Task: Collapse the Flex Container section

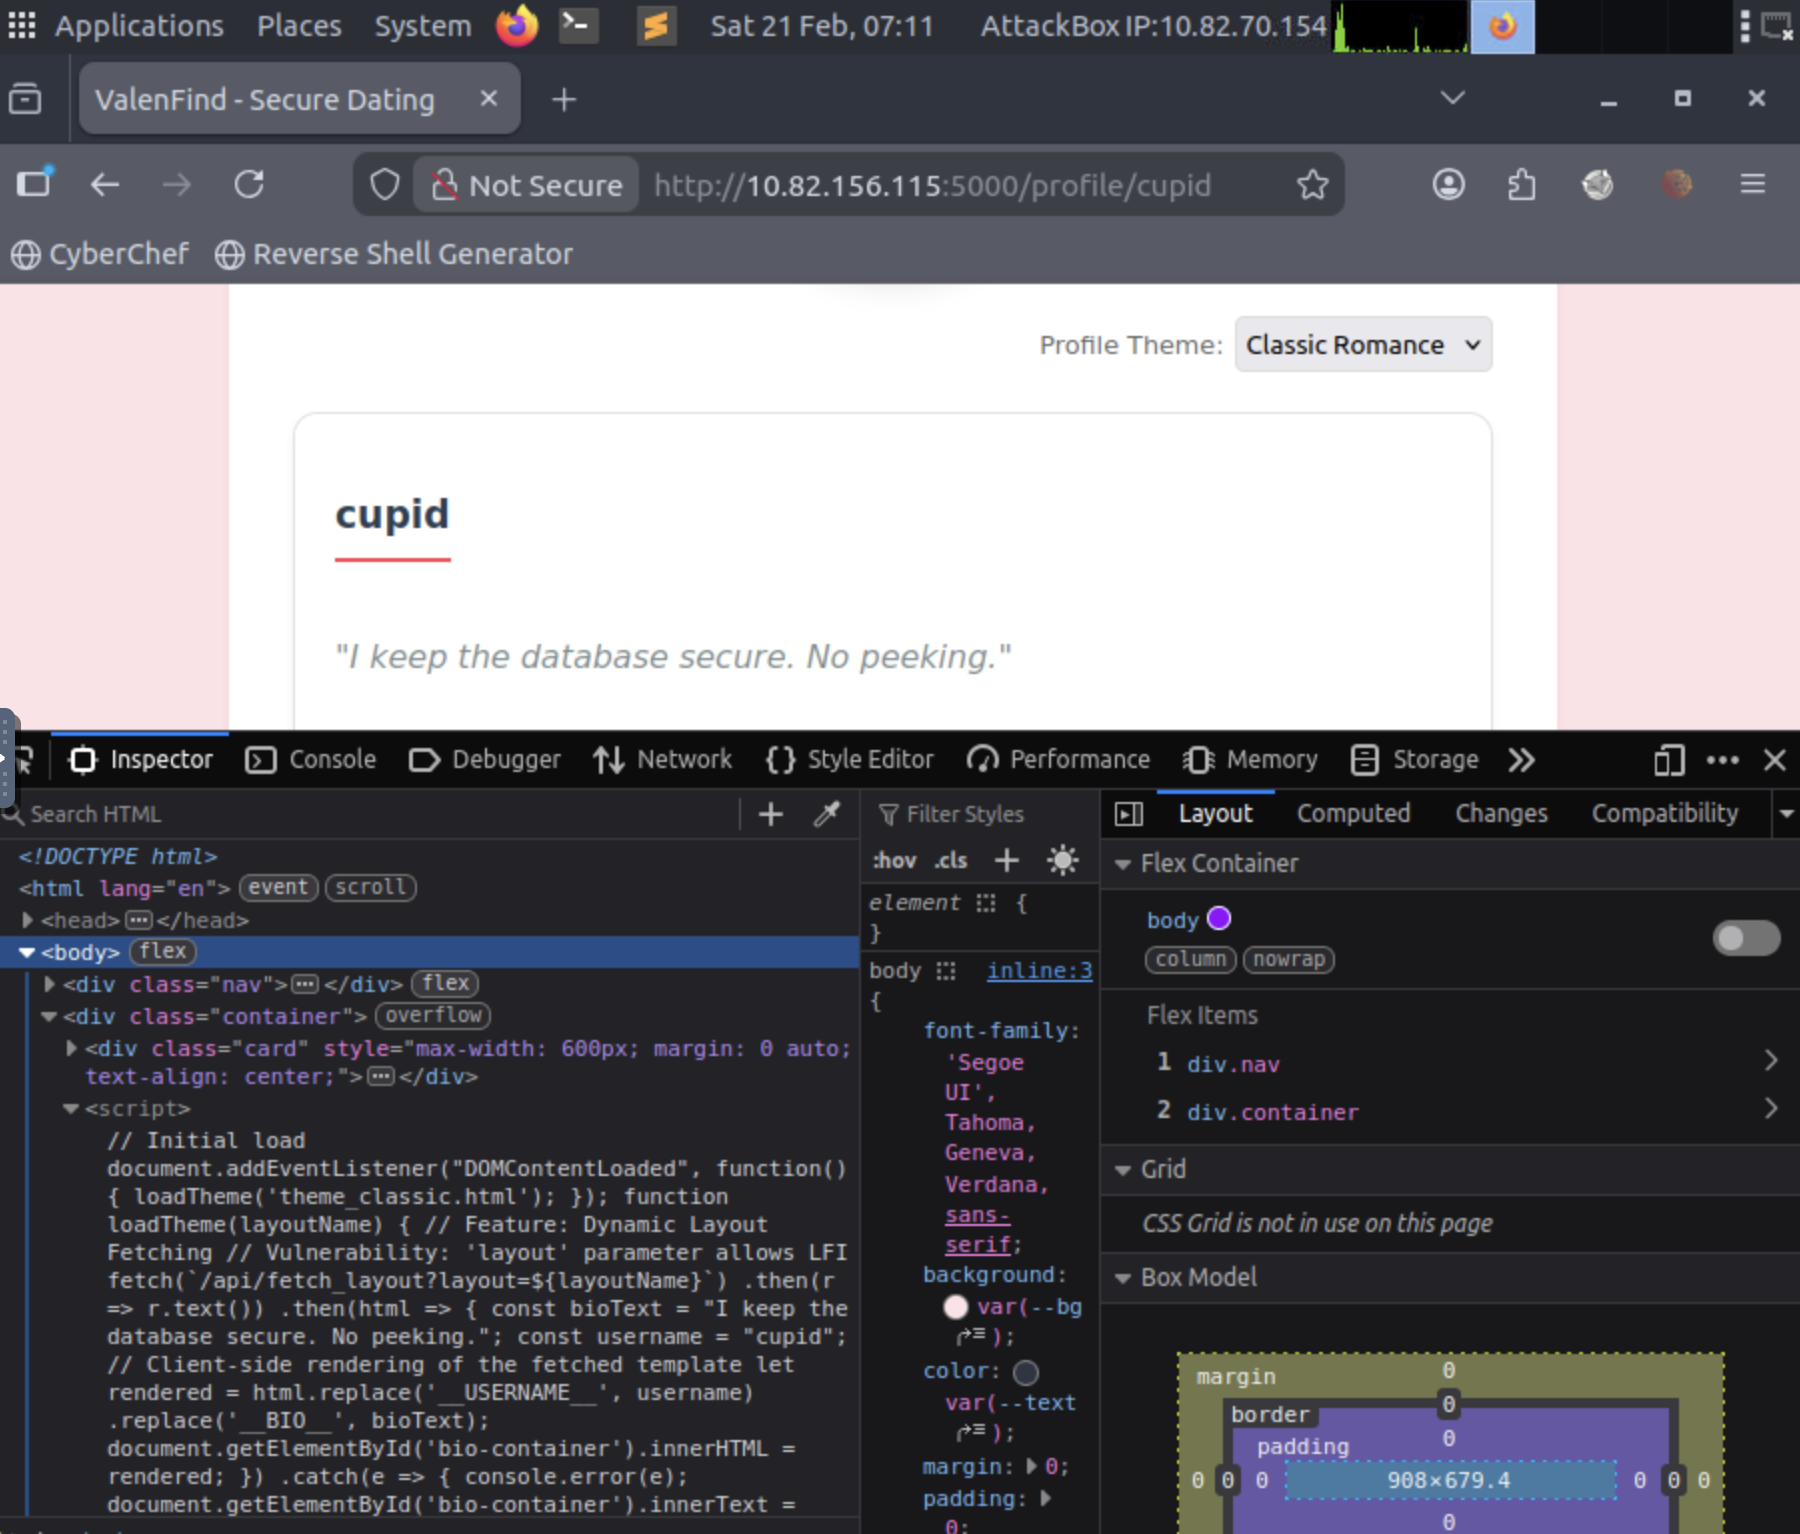Action: click(1123, 864)
